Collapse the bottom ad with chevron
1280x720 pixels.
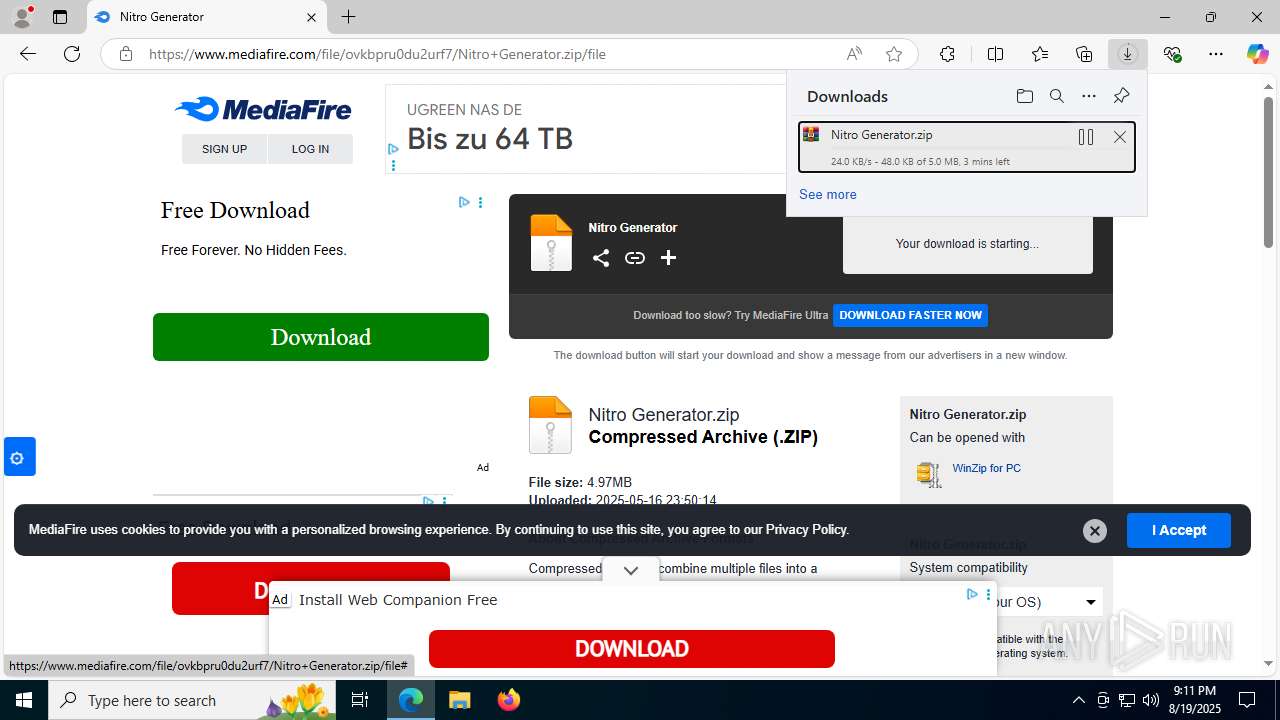click(631, 570)
